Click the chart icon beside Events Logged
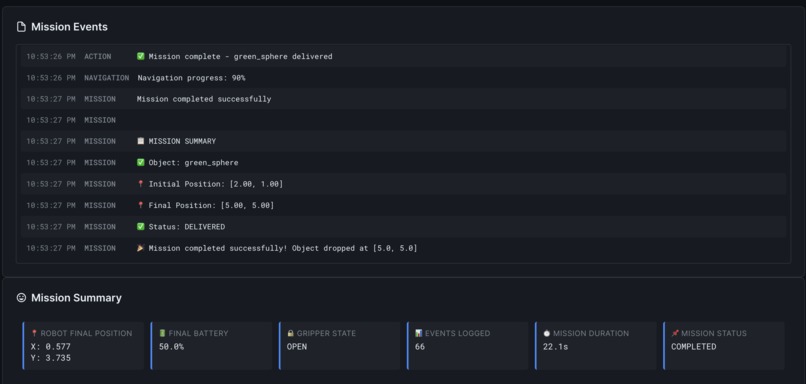The height and width of the screenshot is (384, 806). tap(418, 333)
